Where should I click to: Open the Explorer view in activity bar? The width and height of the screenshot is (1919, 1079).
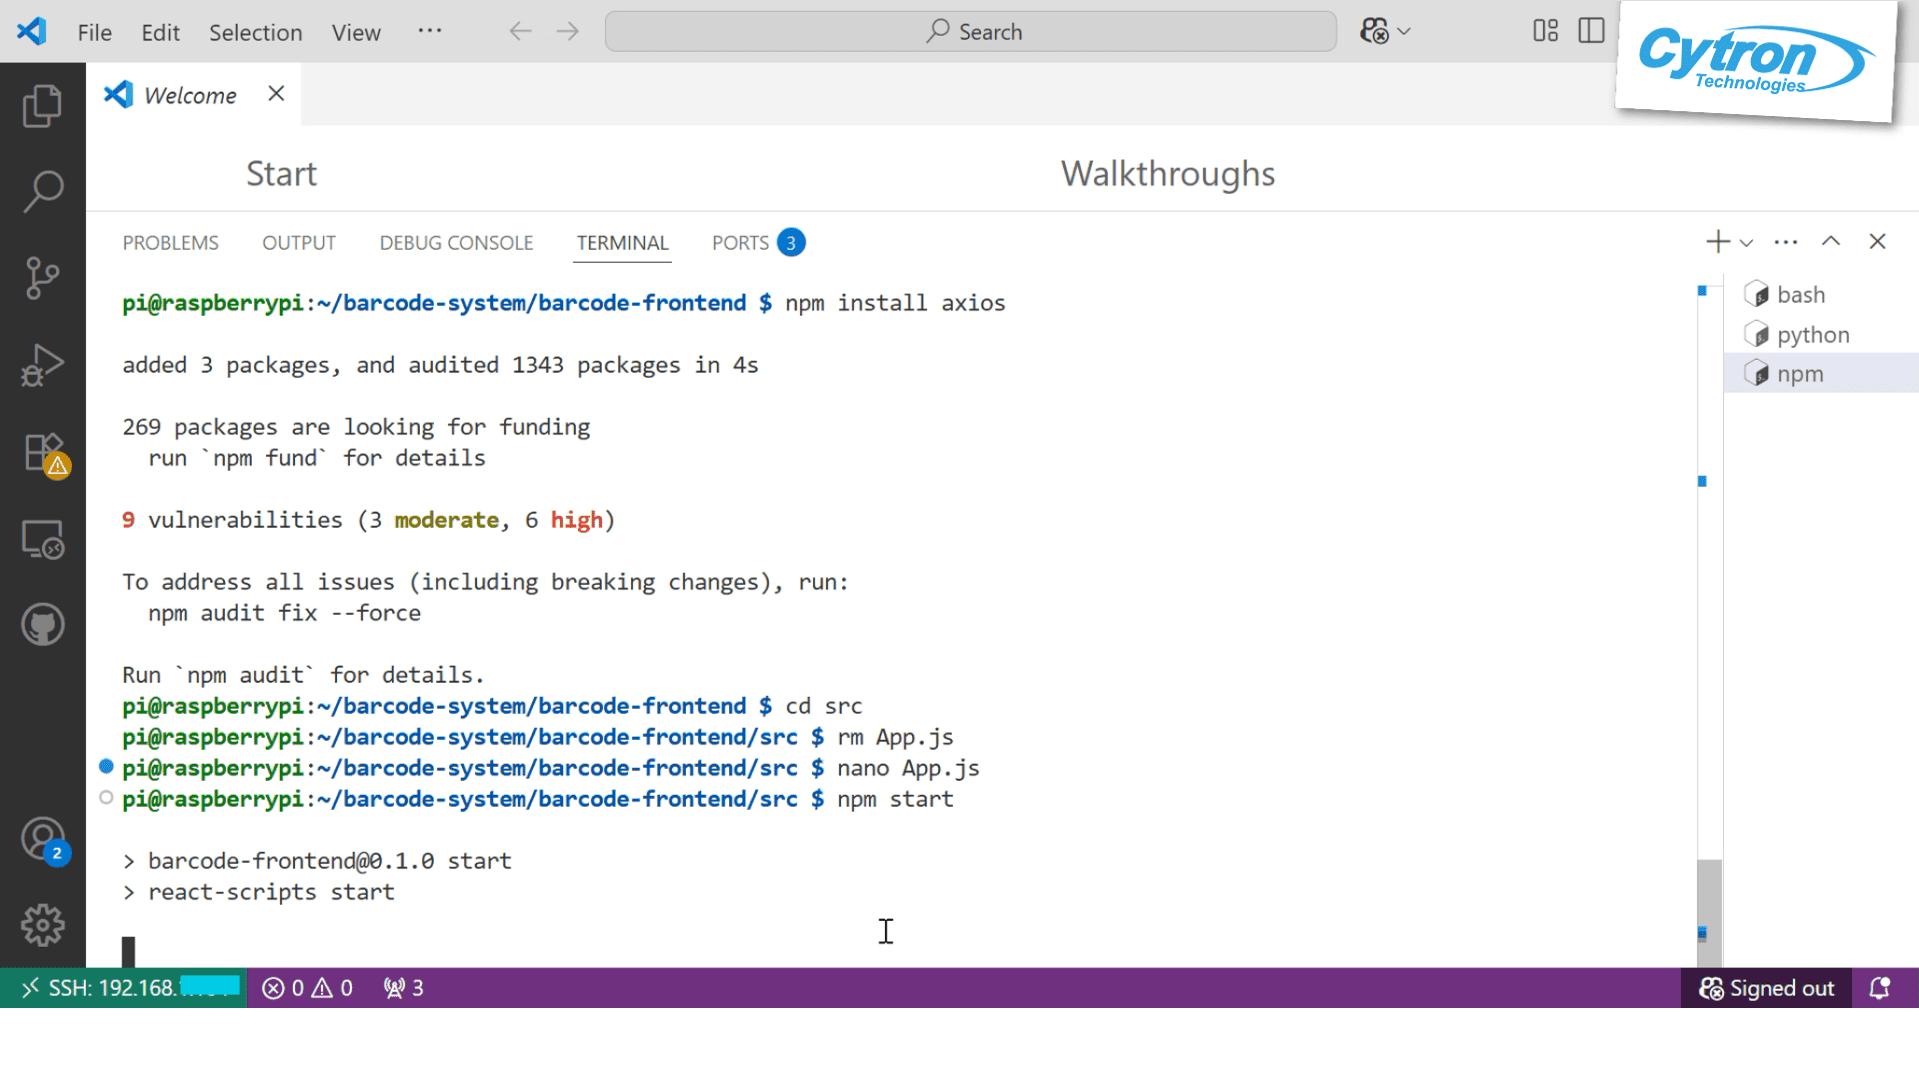pos(42,106)
